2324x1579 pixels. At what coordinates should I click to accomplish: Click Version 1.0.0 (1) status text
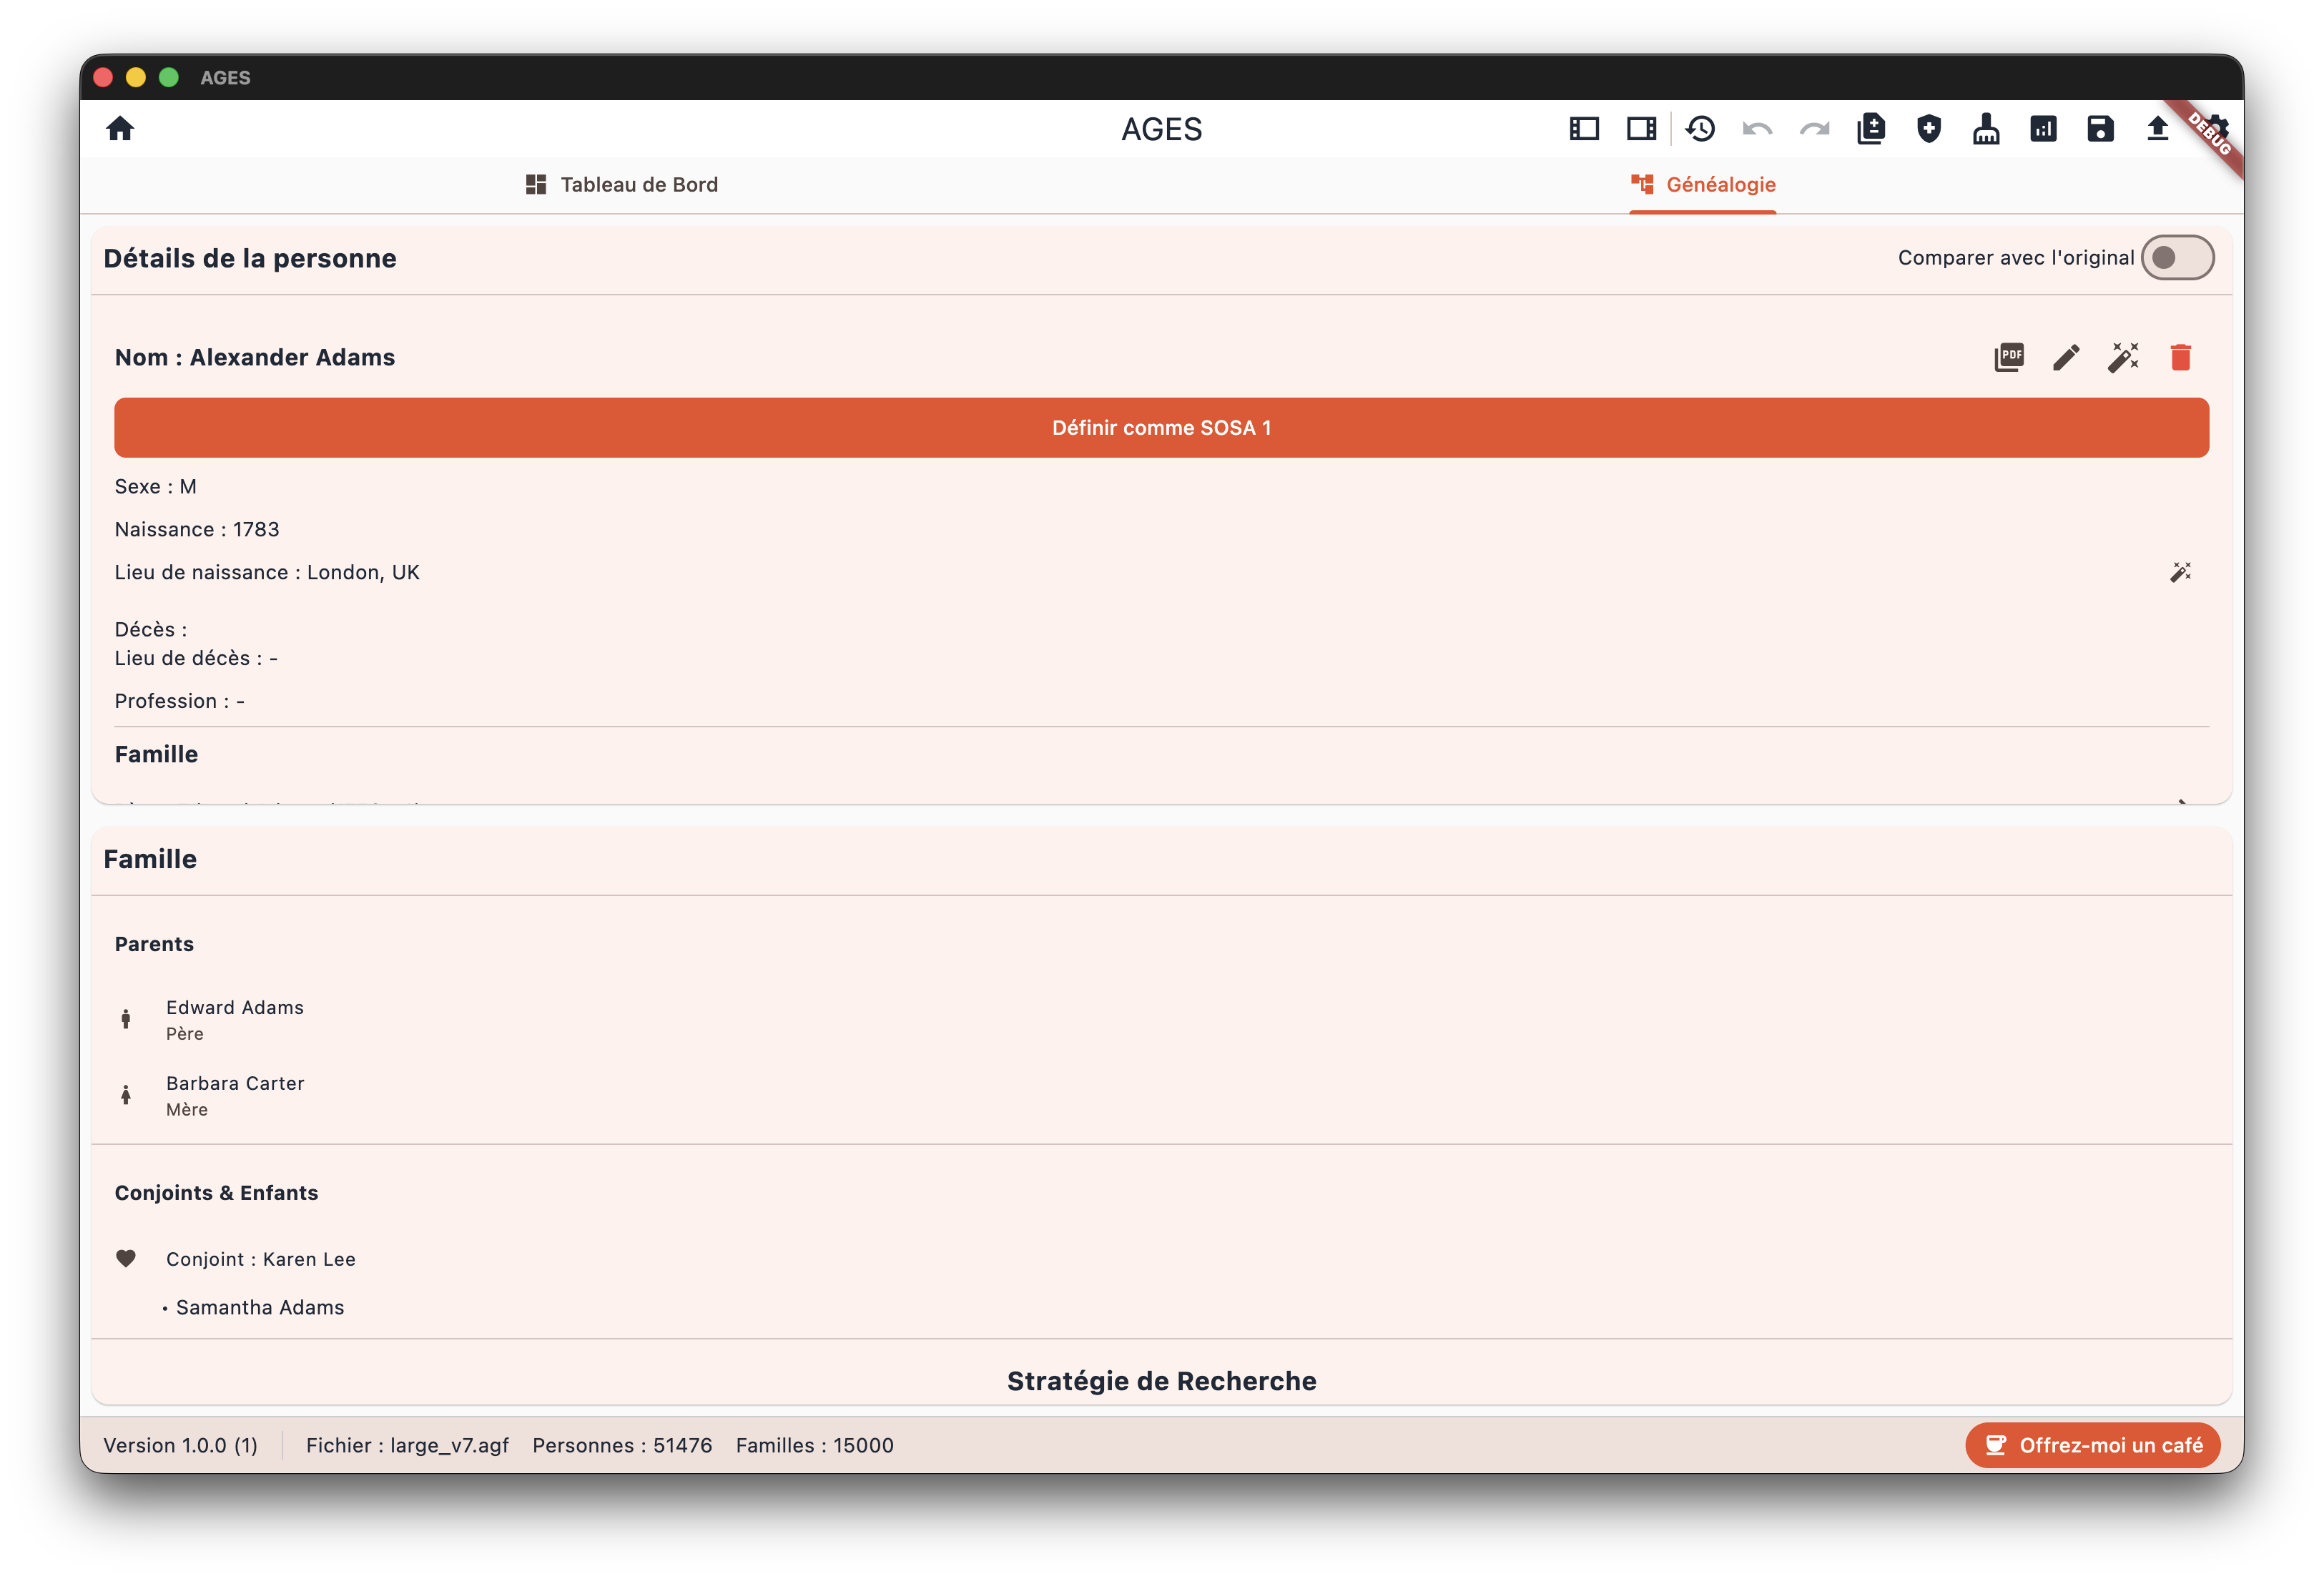click(x=181, y=1445)
